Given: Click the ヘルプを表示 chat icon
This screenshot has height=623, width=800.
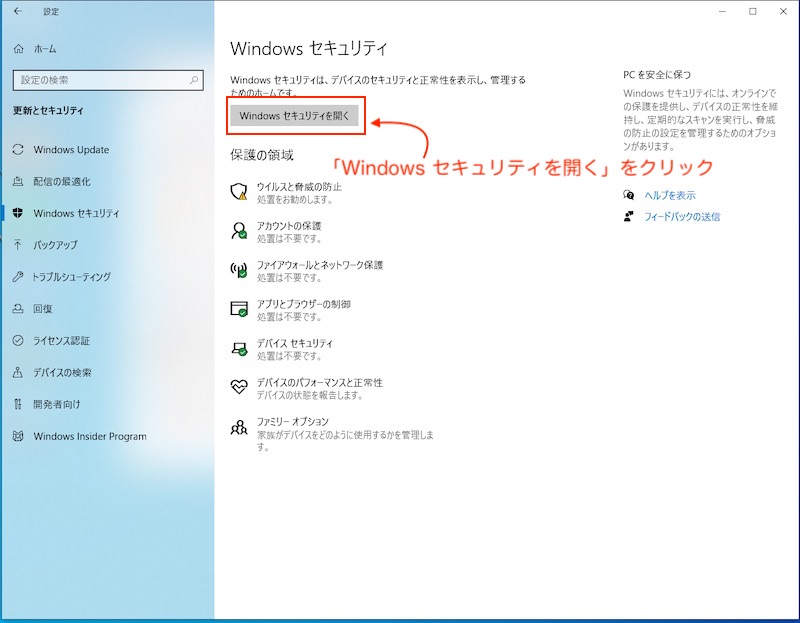Looking at the screenshot, I should click(629, 195).
